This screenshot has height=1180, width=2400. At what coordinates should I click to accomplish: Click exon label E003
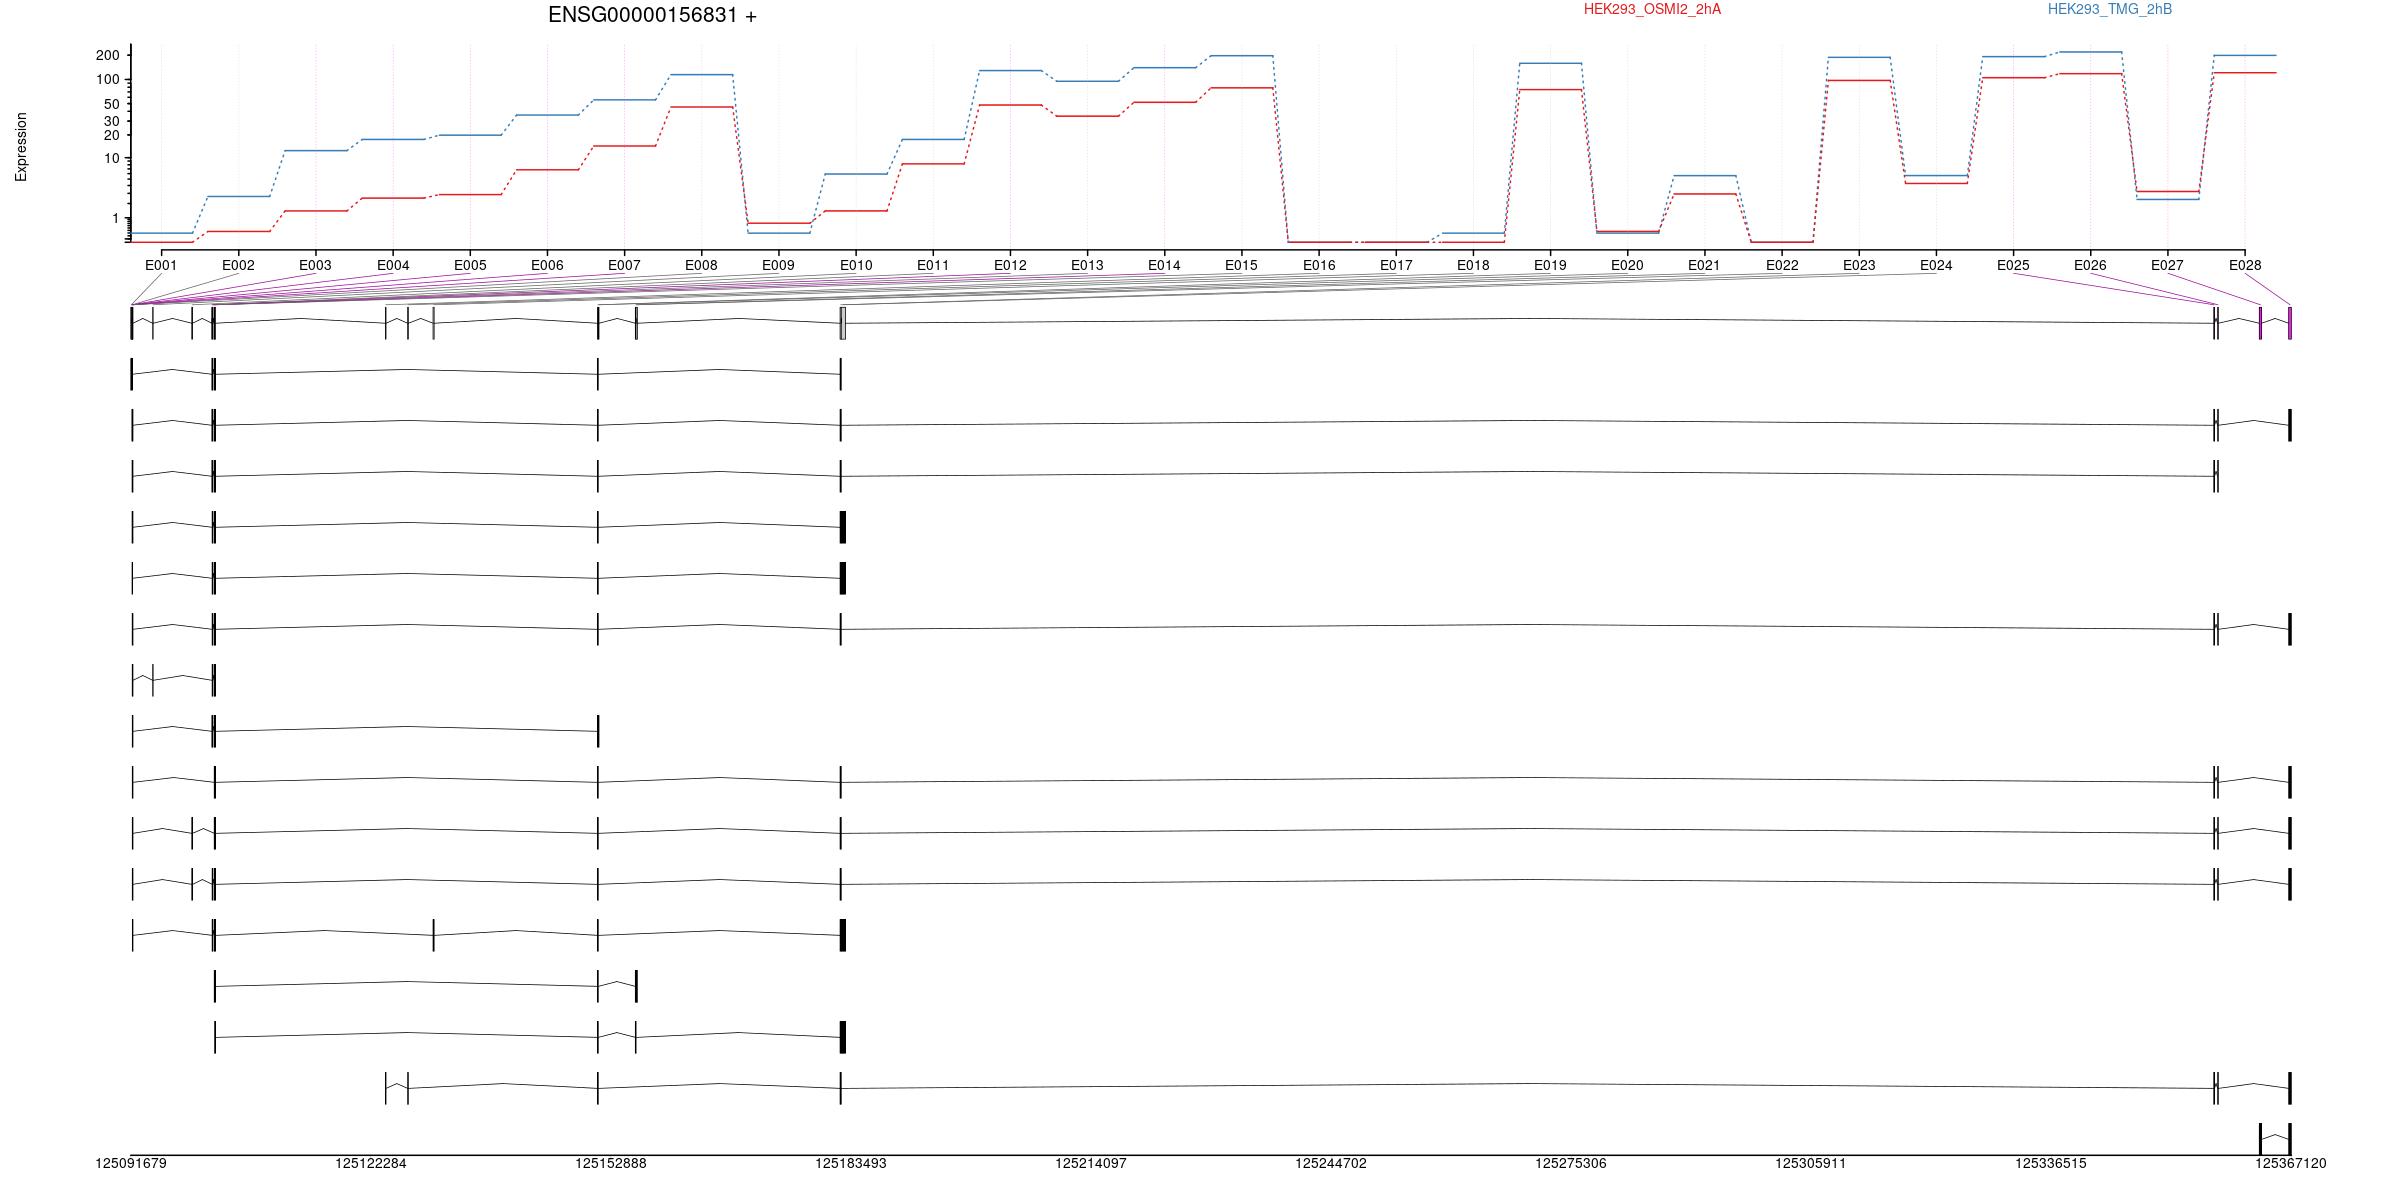tap(315, 265)
